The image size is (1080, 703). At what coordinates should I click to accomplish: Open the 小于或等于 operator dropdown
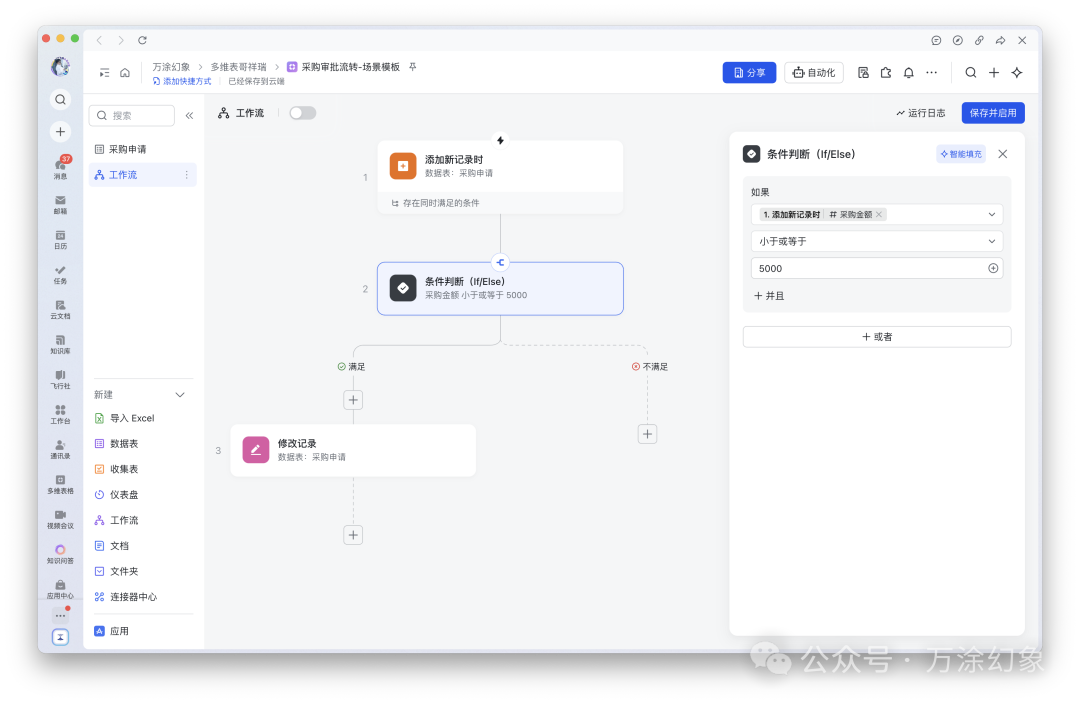coord(877,241)
